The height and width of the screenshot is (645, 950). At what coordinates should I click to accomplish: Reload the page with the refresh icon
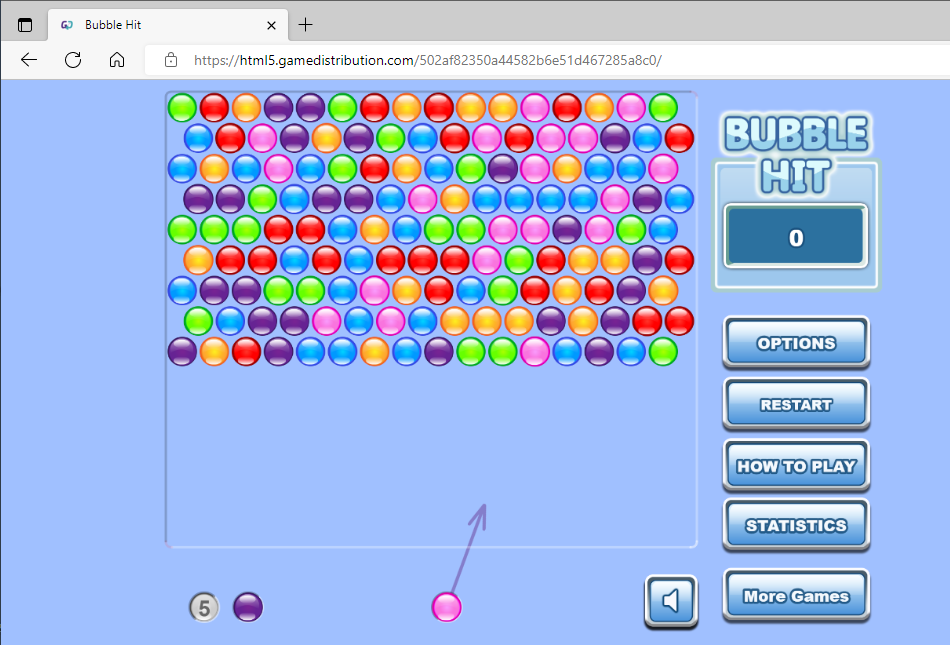[73, 60]
